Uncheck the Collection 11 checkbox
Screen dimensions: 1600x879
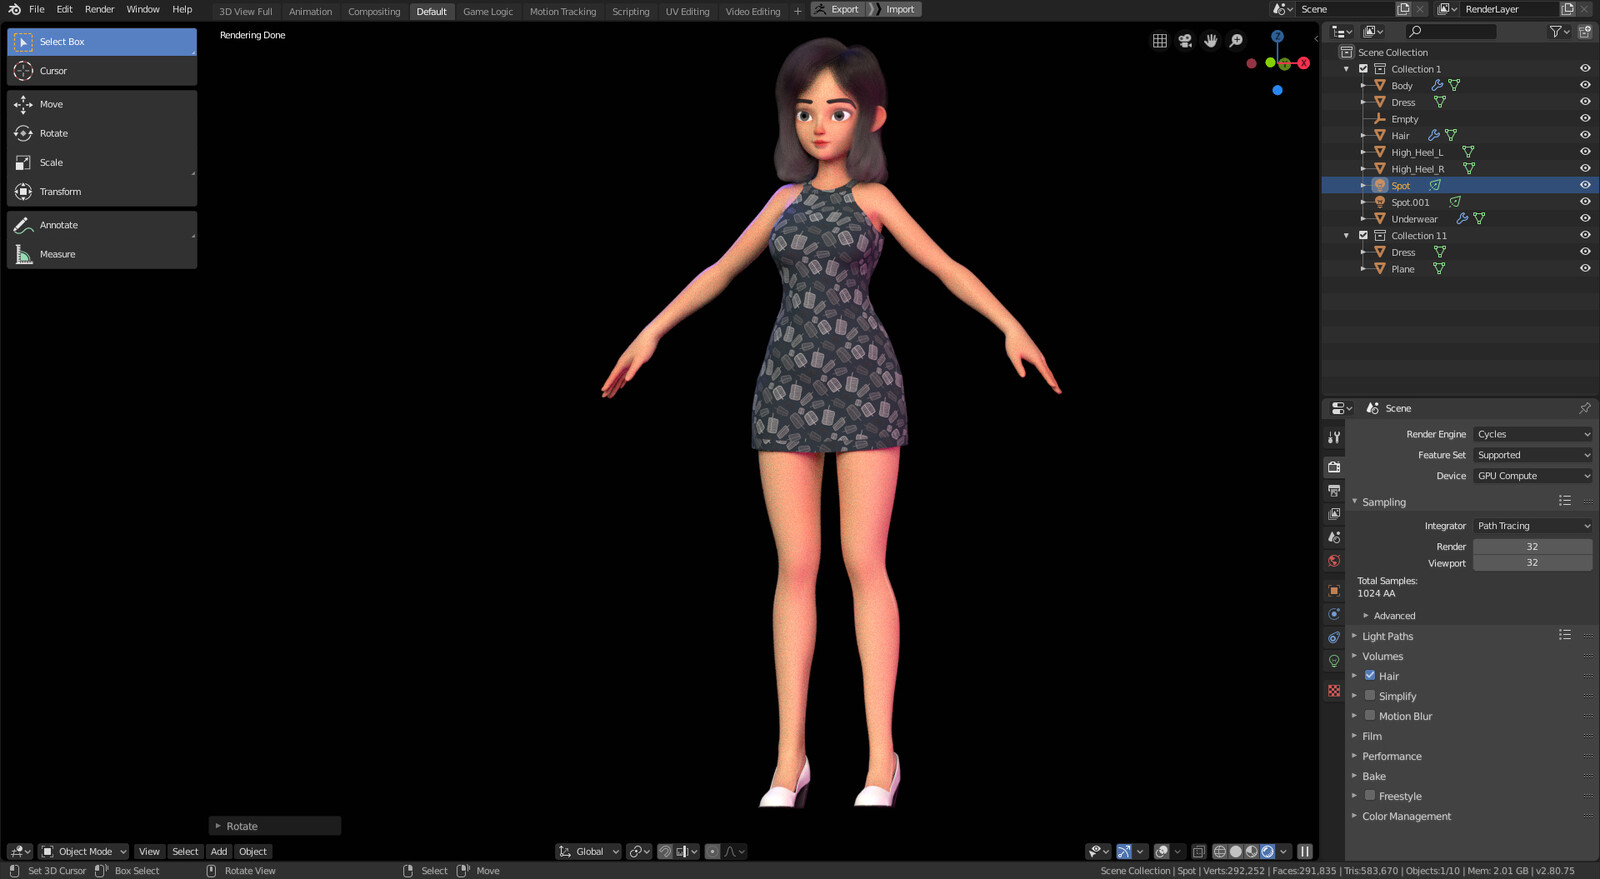pyautogui.click(x=1363, y=236)
